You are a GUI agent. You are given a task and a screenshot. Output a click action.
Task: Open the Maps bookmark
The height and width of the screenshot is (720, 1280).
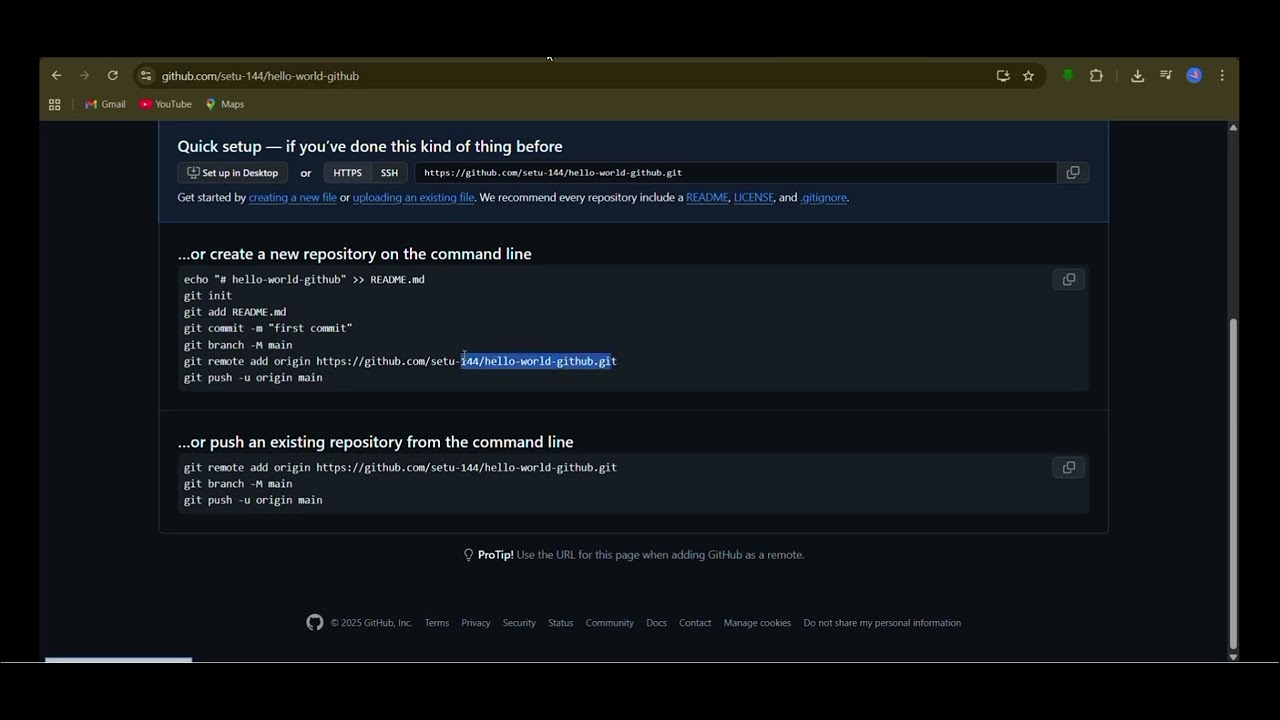[225, 104]
